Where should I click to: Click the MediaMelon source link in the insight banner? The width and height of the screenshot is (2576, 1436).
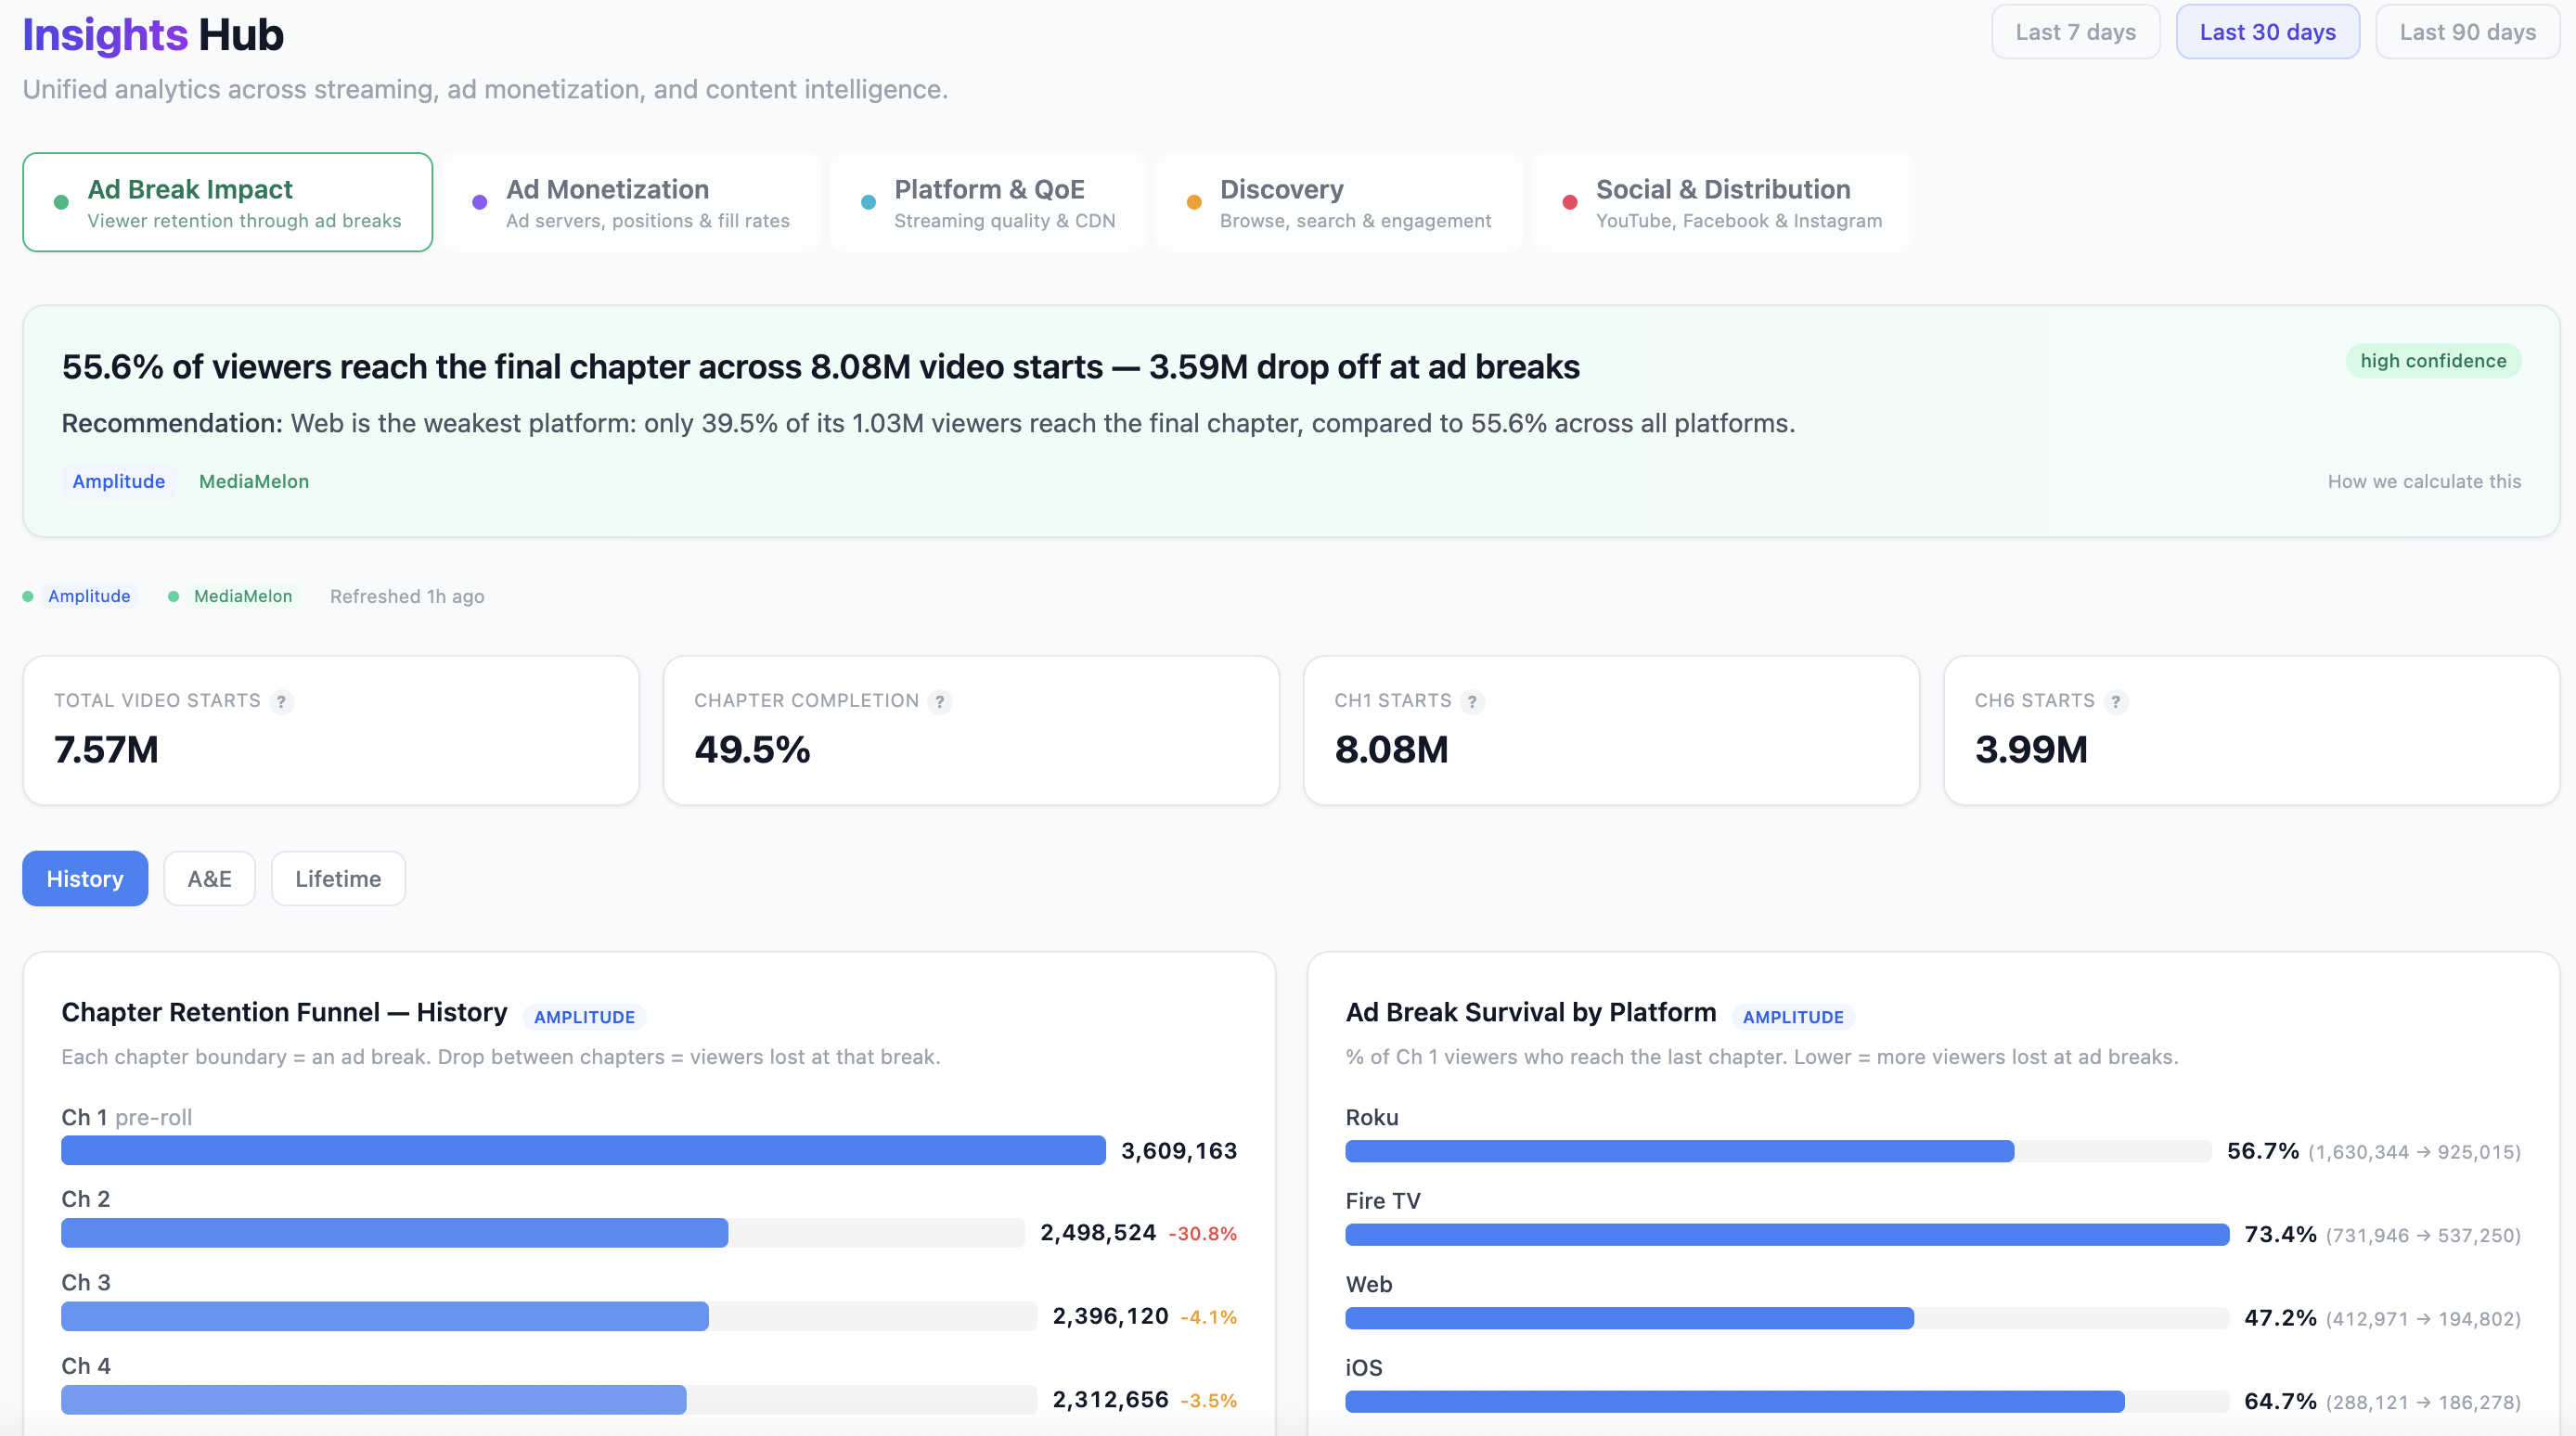253,481
